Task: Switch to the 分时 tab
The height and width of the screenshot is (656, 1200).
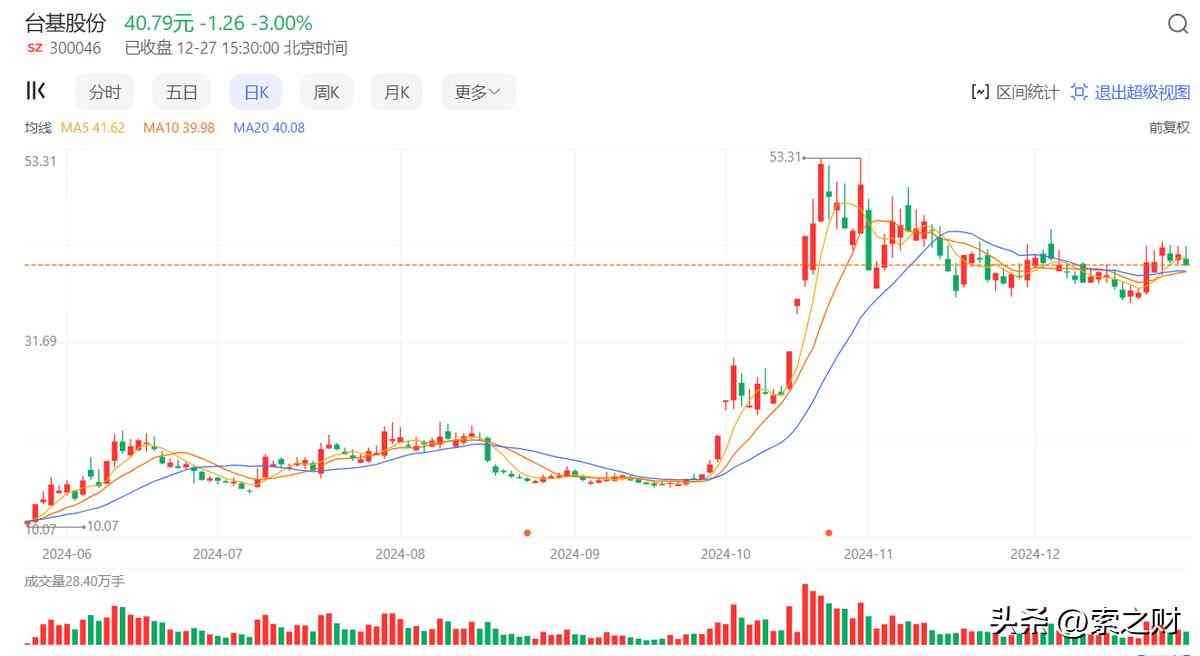Action: click(x=105, y=92)
